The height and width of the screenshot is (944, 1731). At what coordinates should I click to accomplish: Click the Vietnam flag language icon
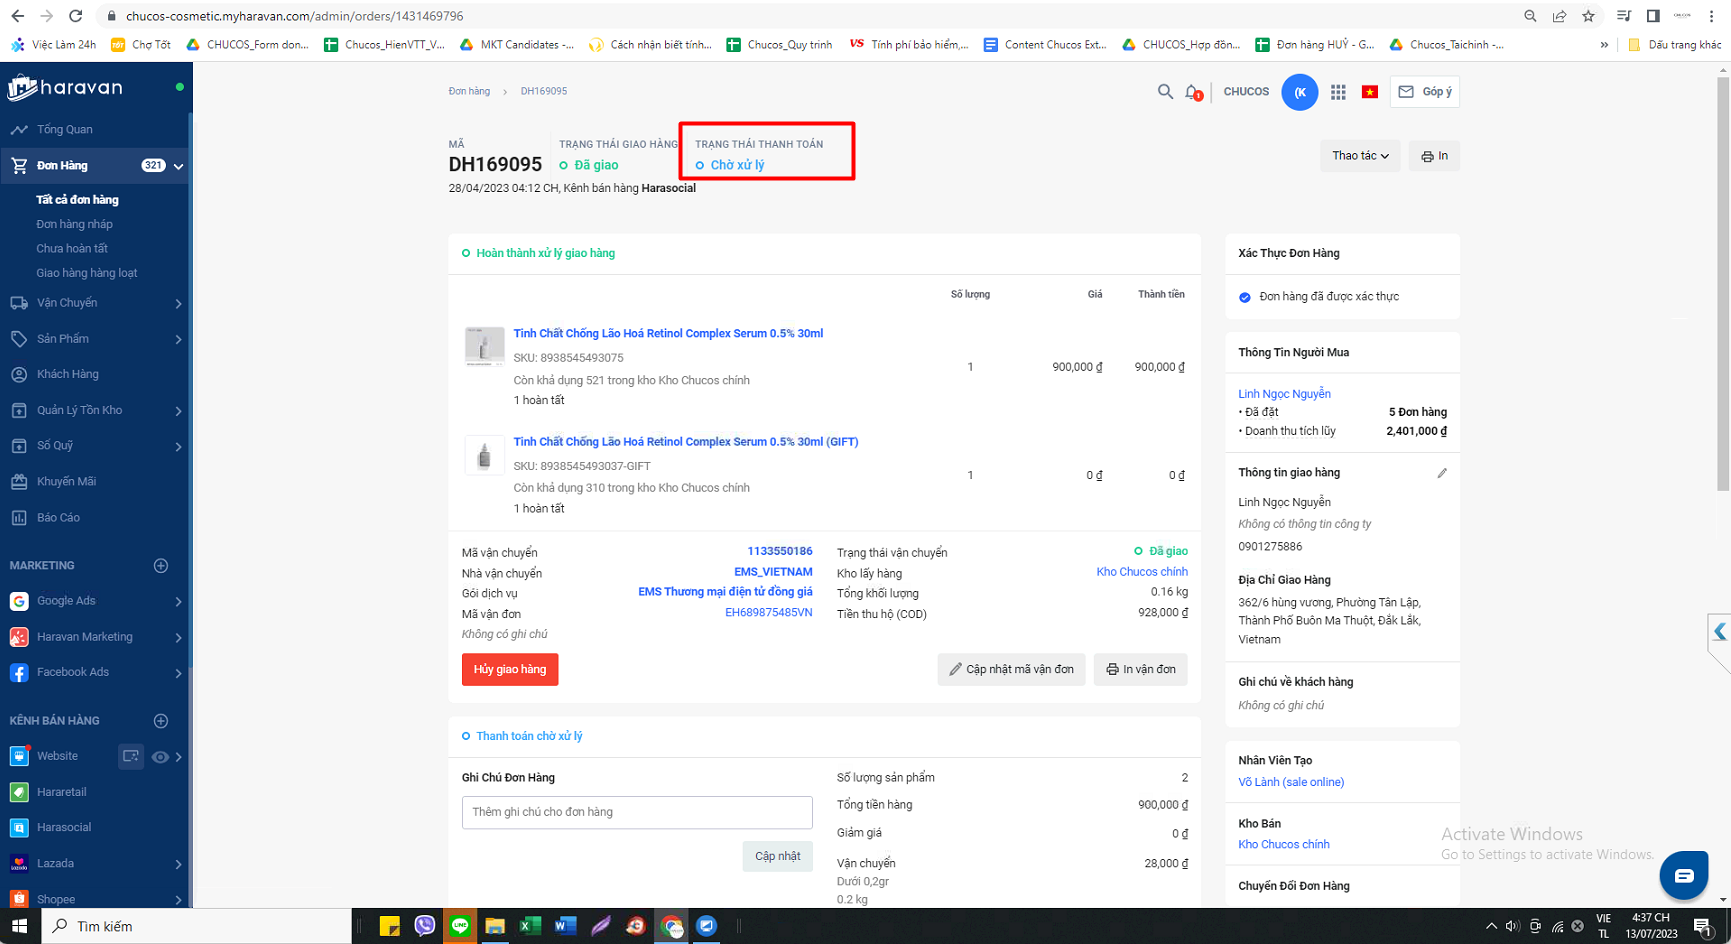pyautogui.click(x=1370, y=92)
